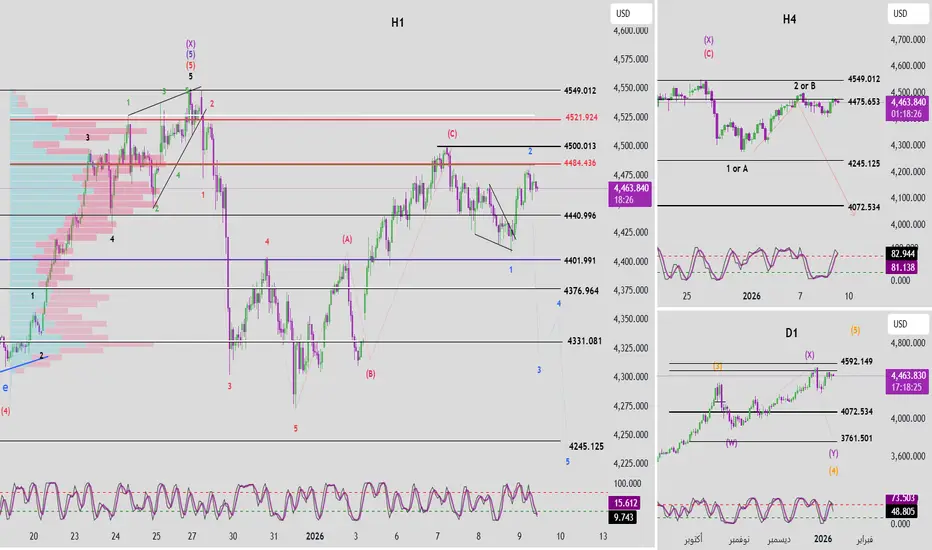The image size is (932, 550).
Task: Click 3,600.000 on D1 price axis
Action: coord(908,456)
